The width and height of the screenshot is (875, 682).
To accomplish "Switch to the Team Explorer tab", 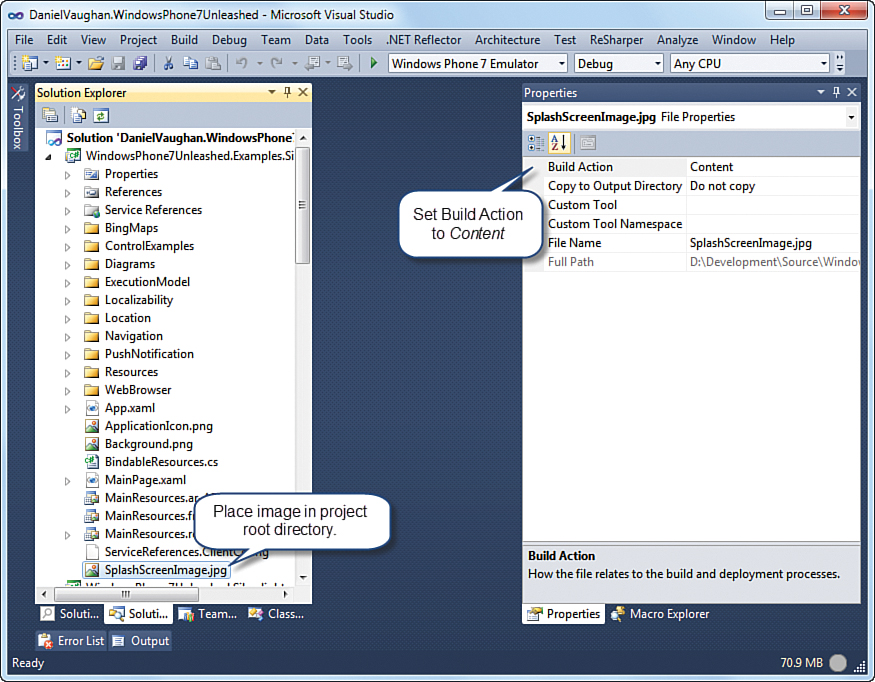I will (209, 614).
